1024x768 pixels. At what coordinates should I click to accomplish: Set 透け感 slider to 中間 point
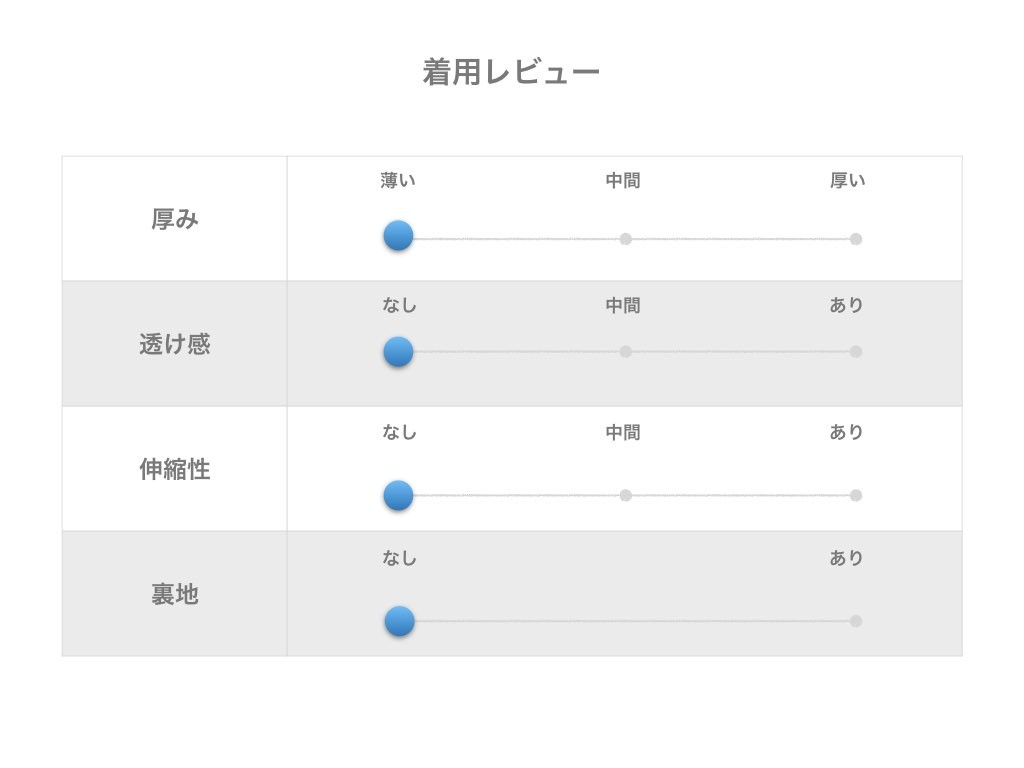(625, 352)
